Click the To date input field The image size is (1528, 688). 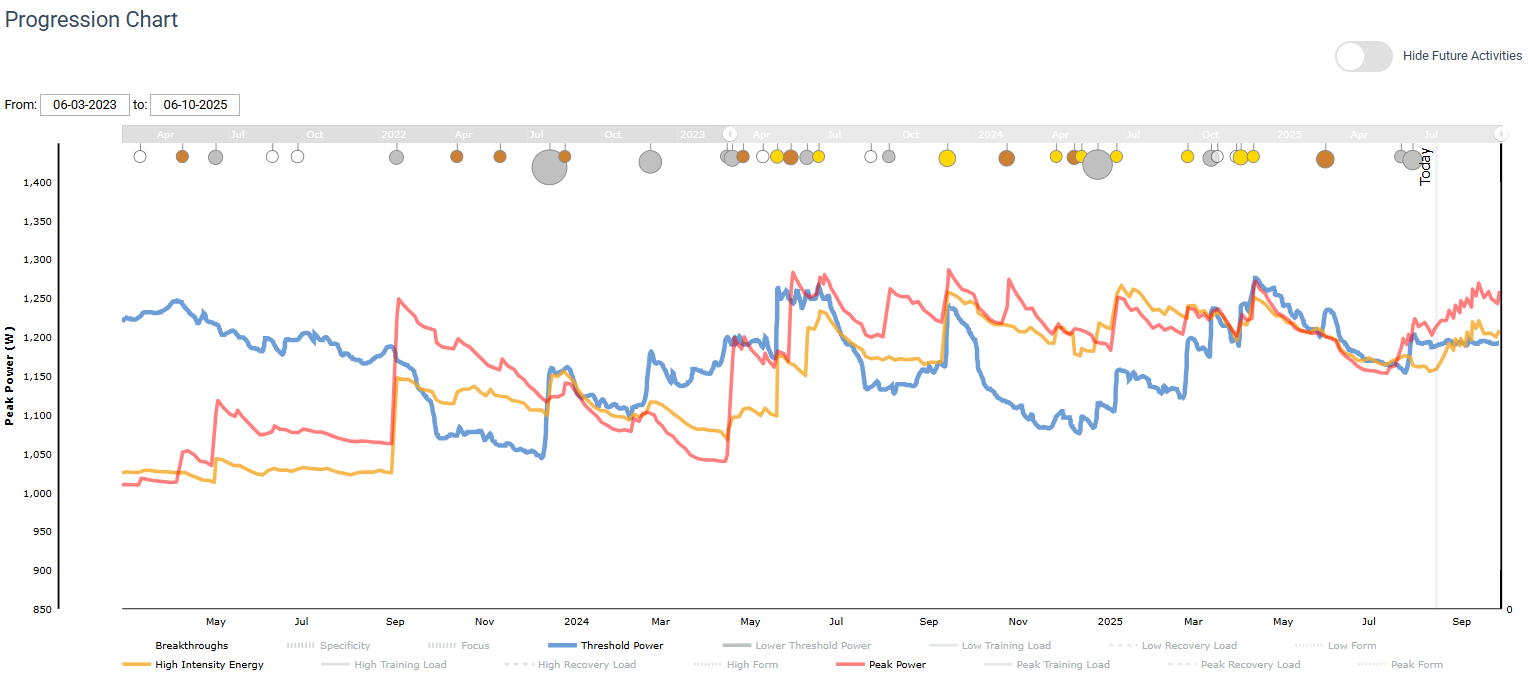[195, 105]
